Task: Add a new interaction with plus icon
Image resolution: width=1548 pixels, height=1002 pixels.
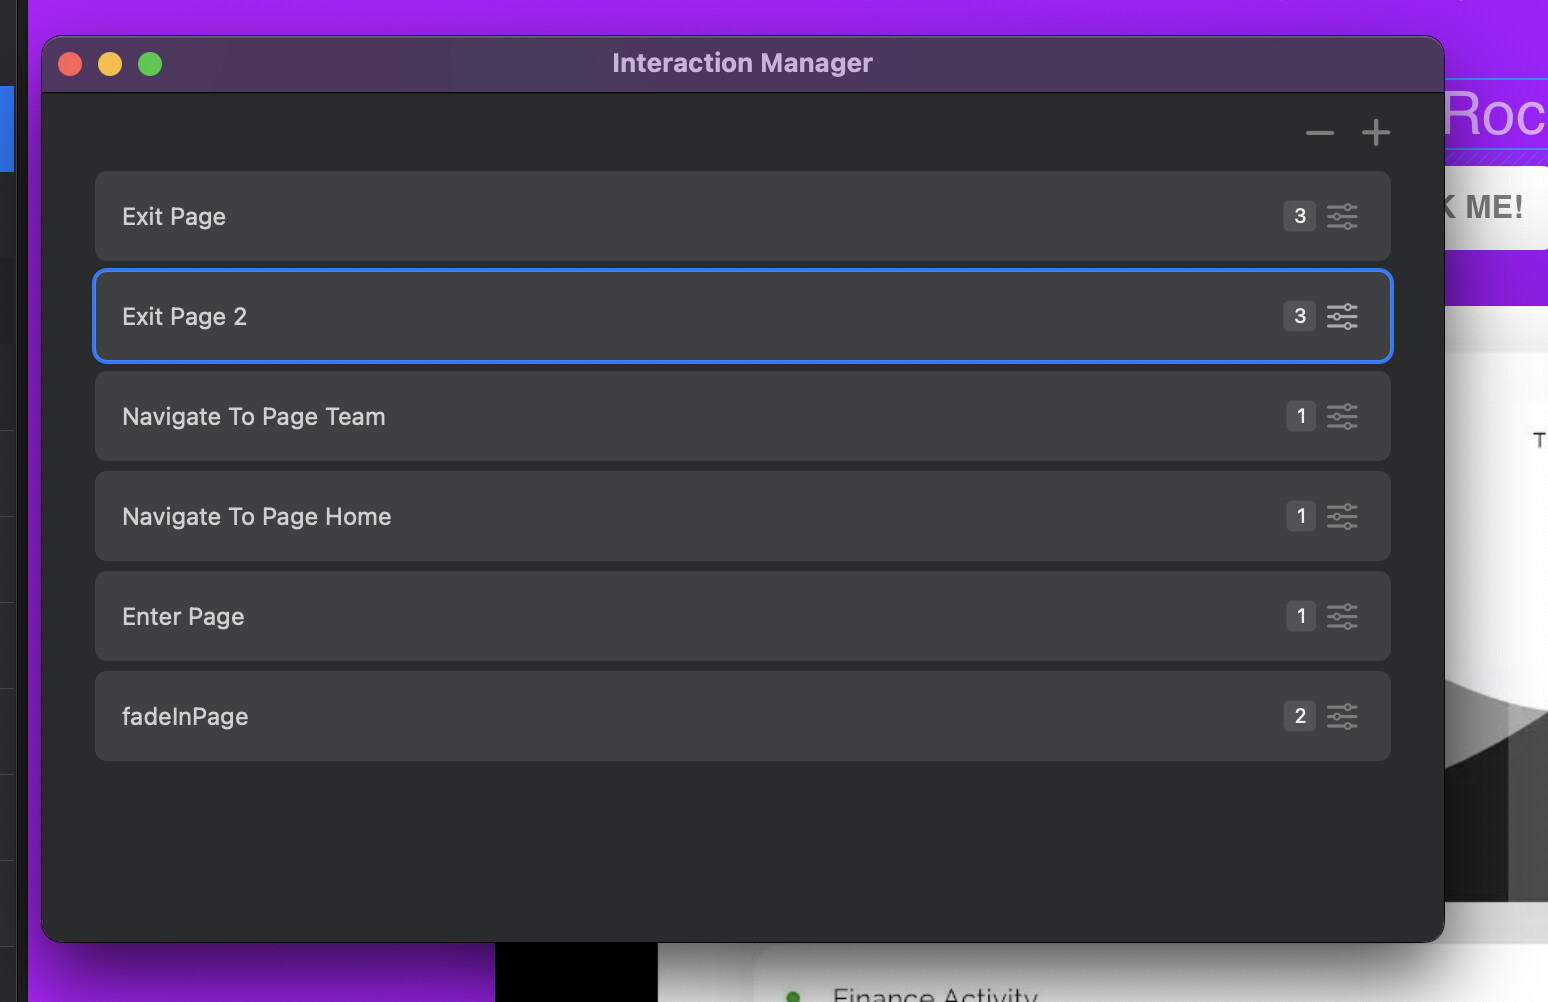Action: [1376, 132]
